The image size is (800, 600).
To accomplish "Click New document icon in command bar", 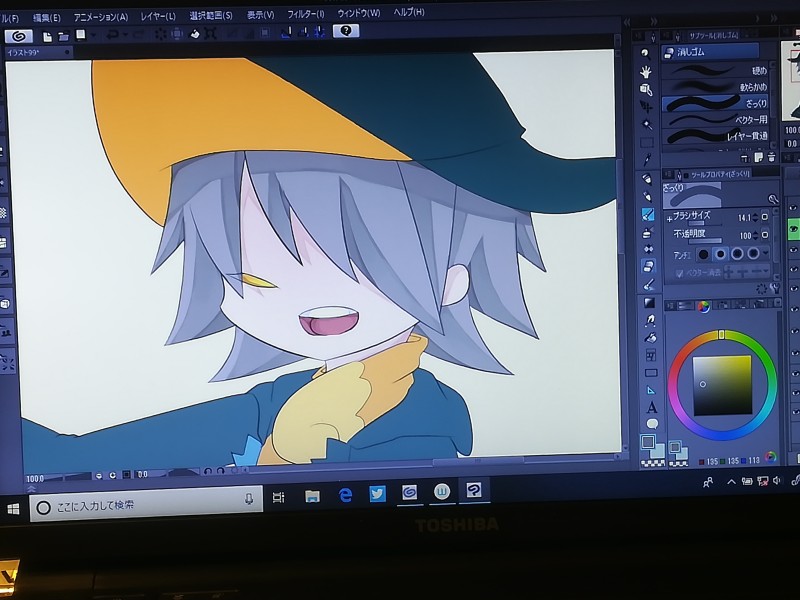I will (47, 37).
